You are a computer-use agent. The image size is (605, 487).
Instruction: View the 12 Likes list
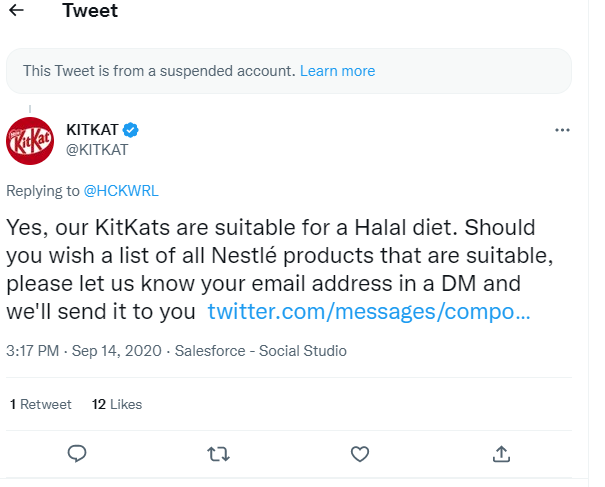117,404
